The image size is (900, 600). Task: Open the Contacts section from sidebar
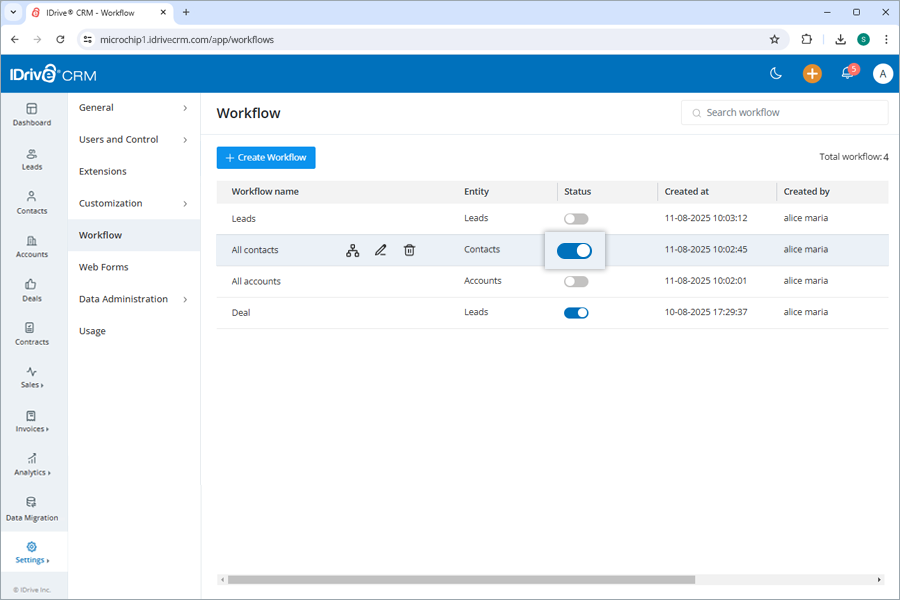32,203
